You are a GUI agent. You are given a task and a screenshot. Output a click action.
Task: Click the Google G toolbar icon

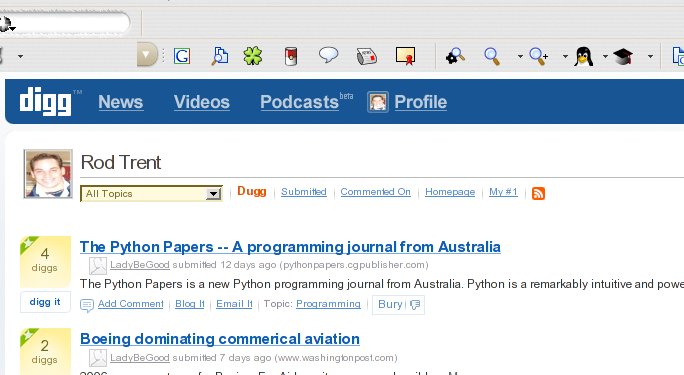pos(182,56)
